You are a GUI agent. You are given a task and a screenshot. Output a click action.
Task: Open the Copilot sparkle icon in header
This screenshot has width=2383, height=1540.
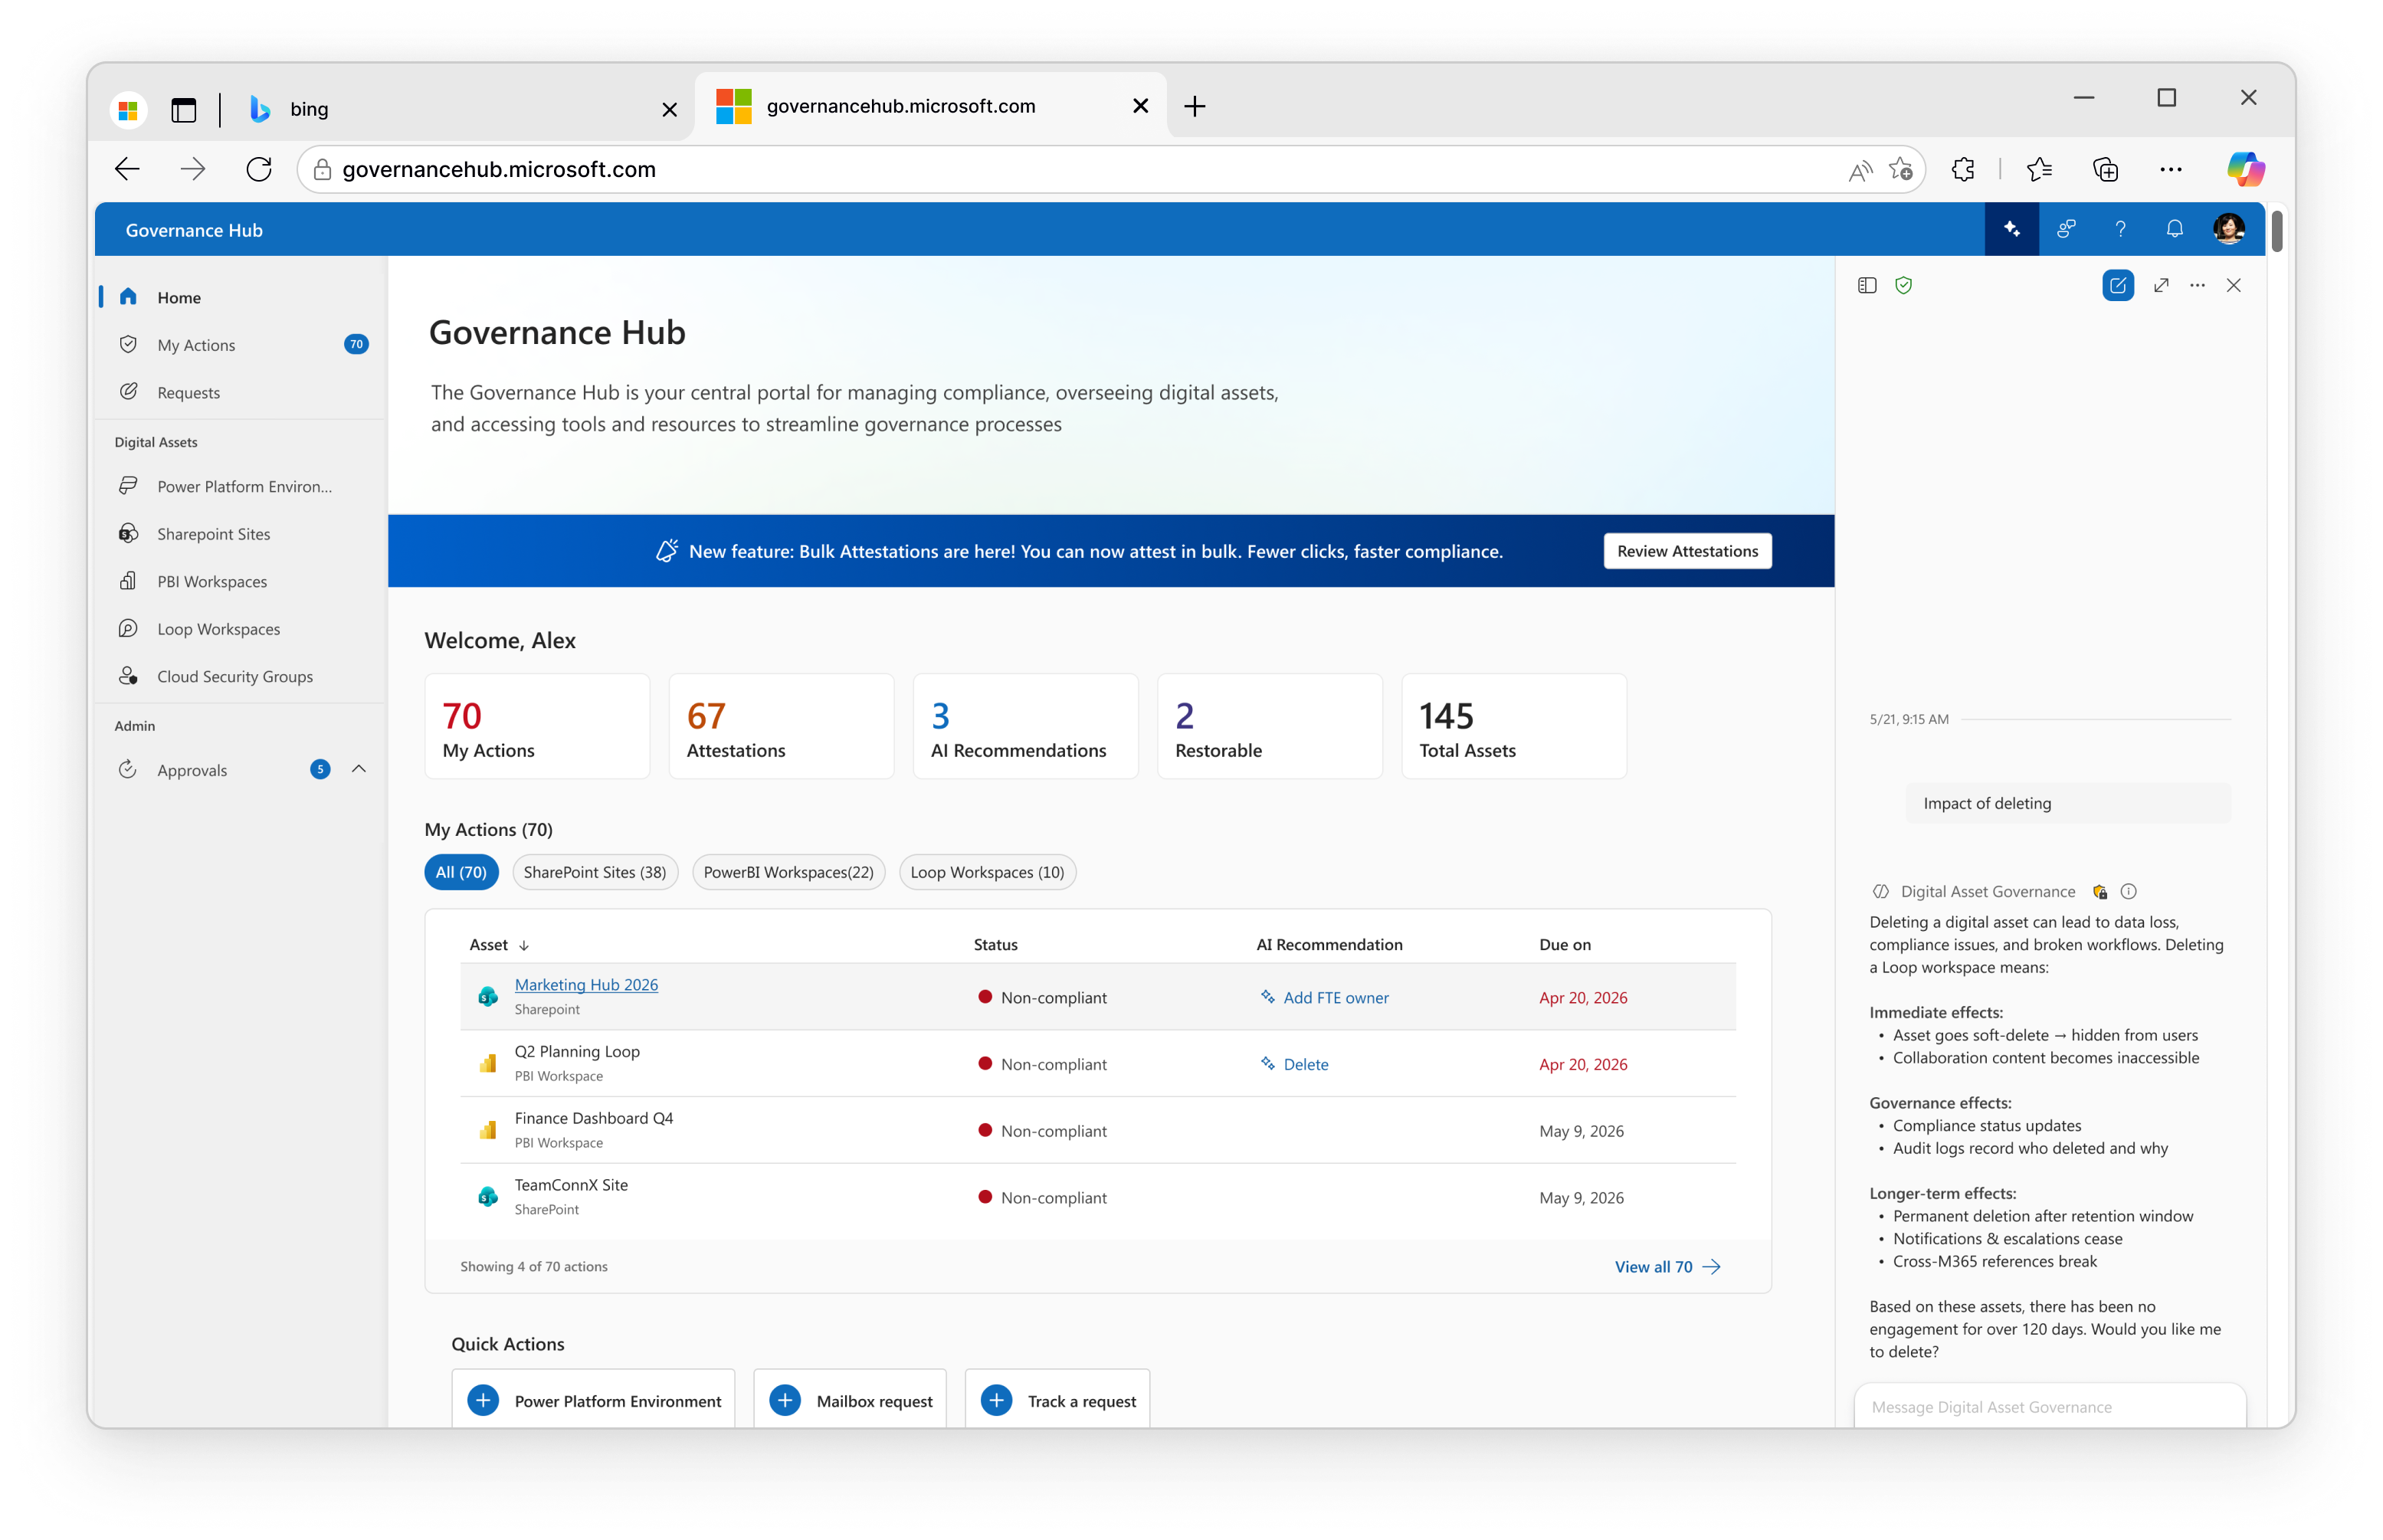coord(2011,229)
